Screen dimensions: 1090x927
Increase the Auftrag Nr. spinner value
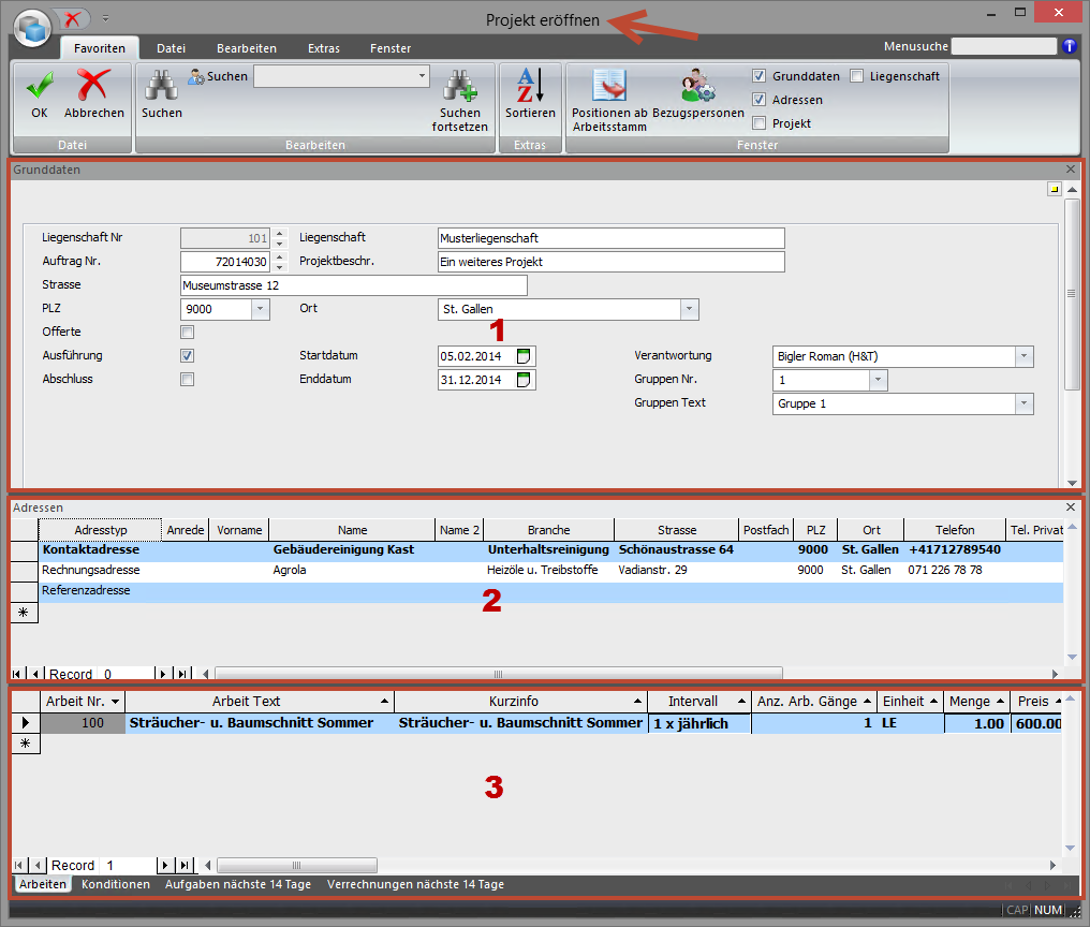click(x=279, y=256)
